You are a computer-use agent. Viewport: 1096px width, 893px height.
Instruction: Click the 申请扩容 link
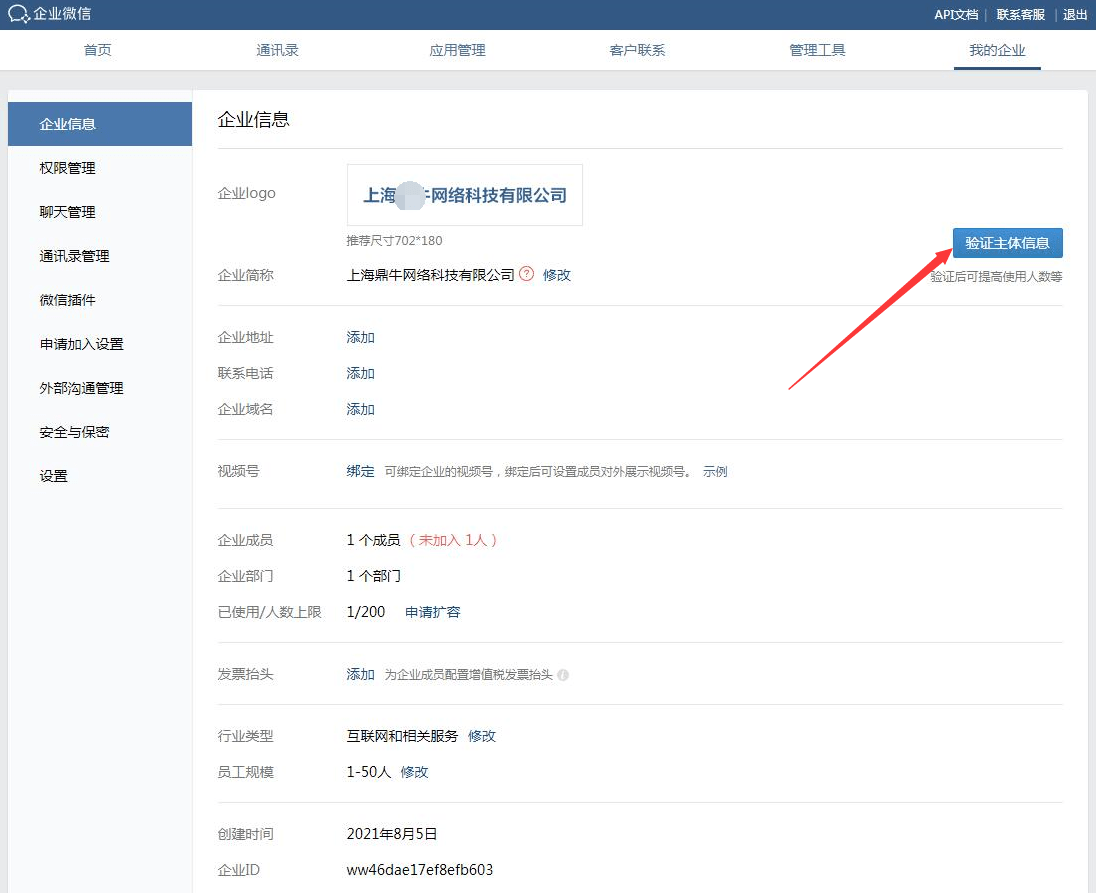[433, 612]
